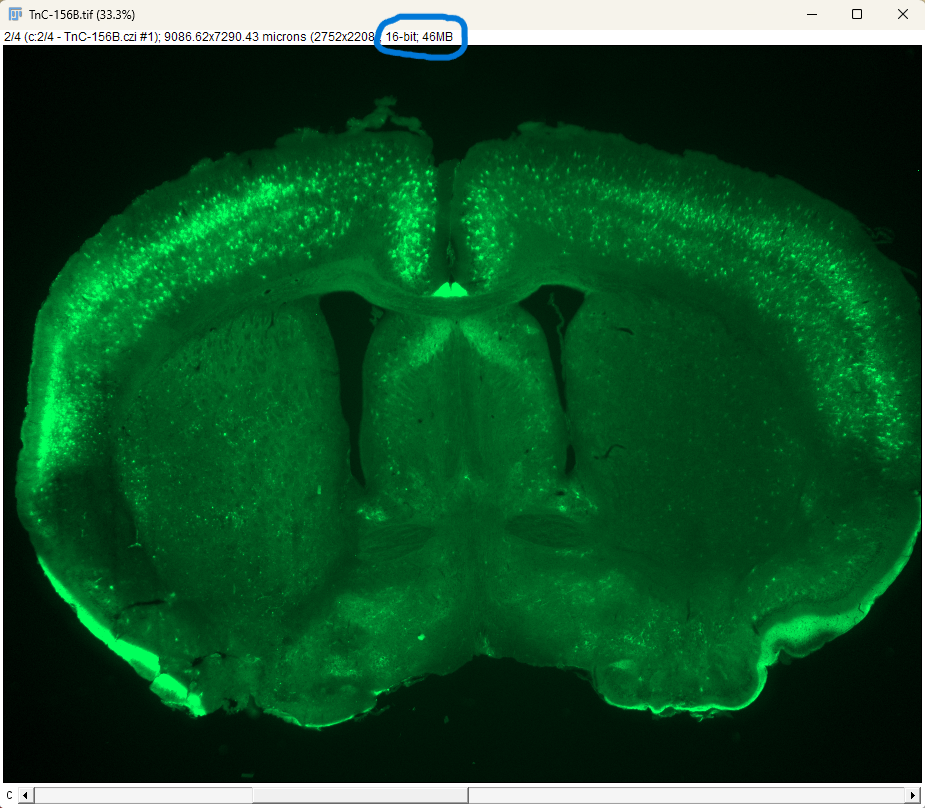
Task: Click the slider track left of thumb
Action: click(x=140, y=795)
